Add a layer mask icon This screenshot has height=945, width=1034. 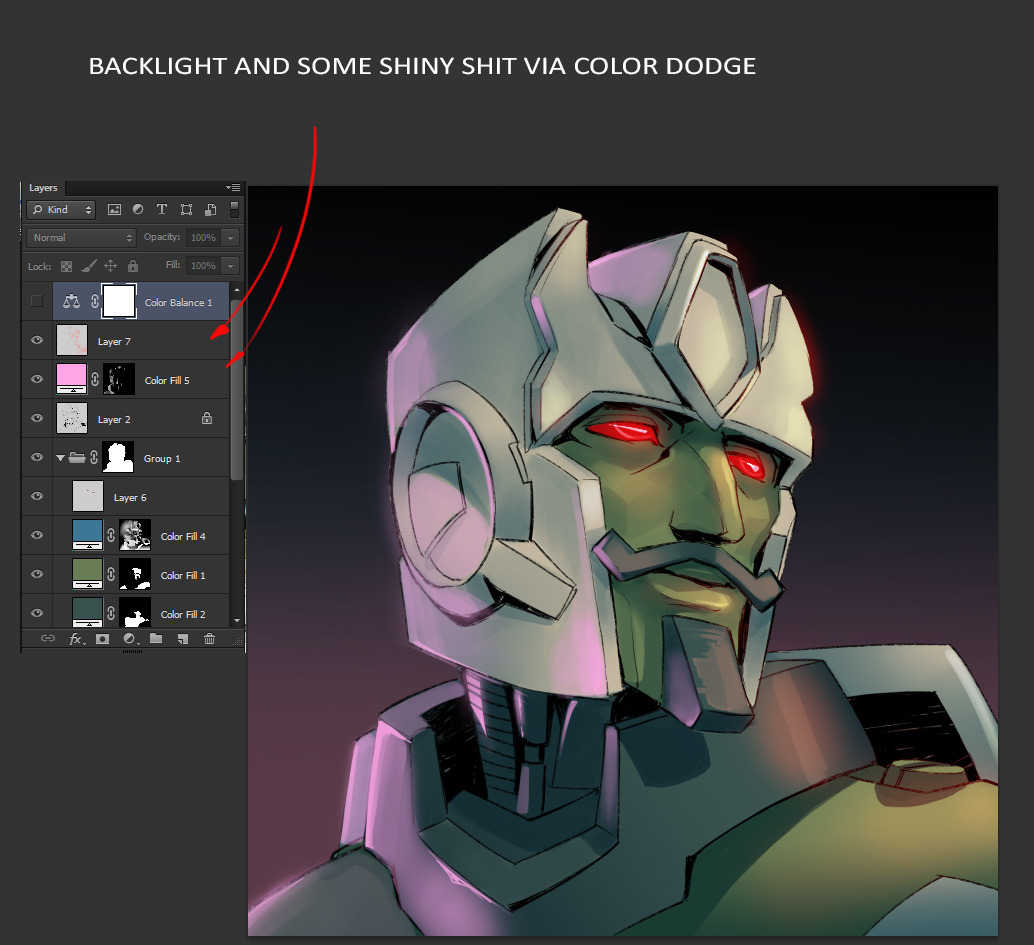tap(102, 638)
